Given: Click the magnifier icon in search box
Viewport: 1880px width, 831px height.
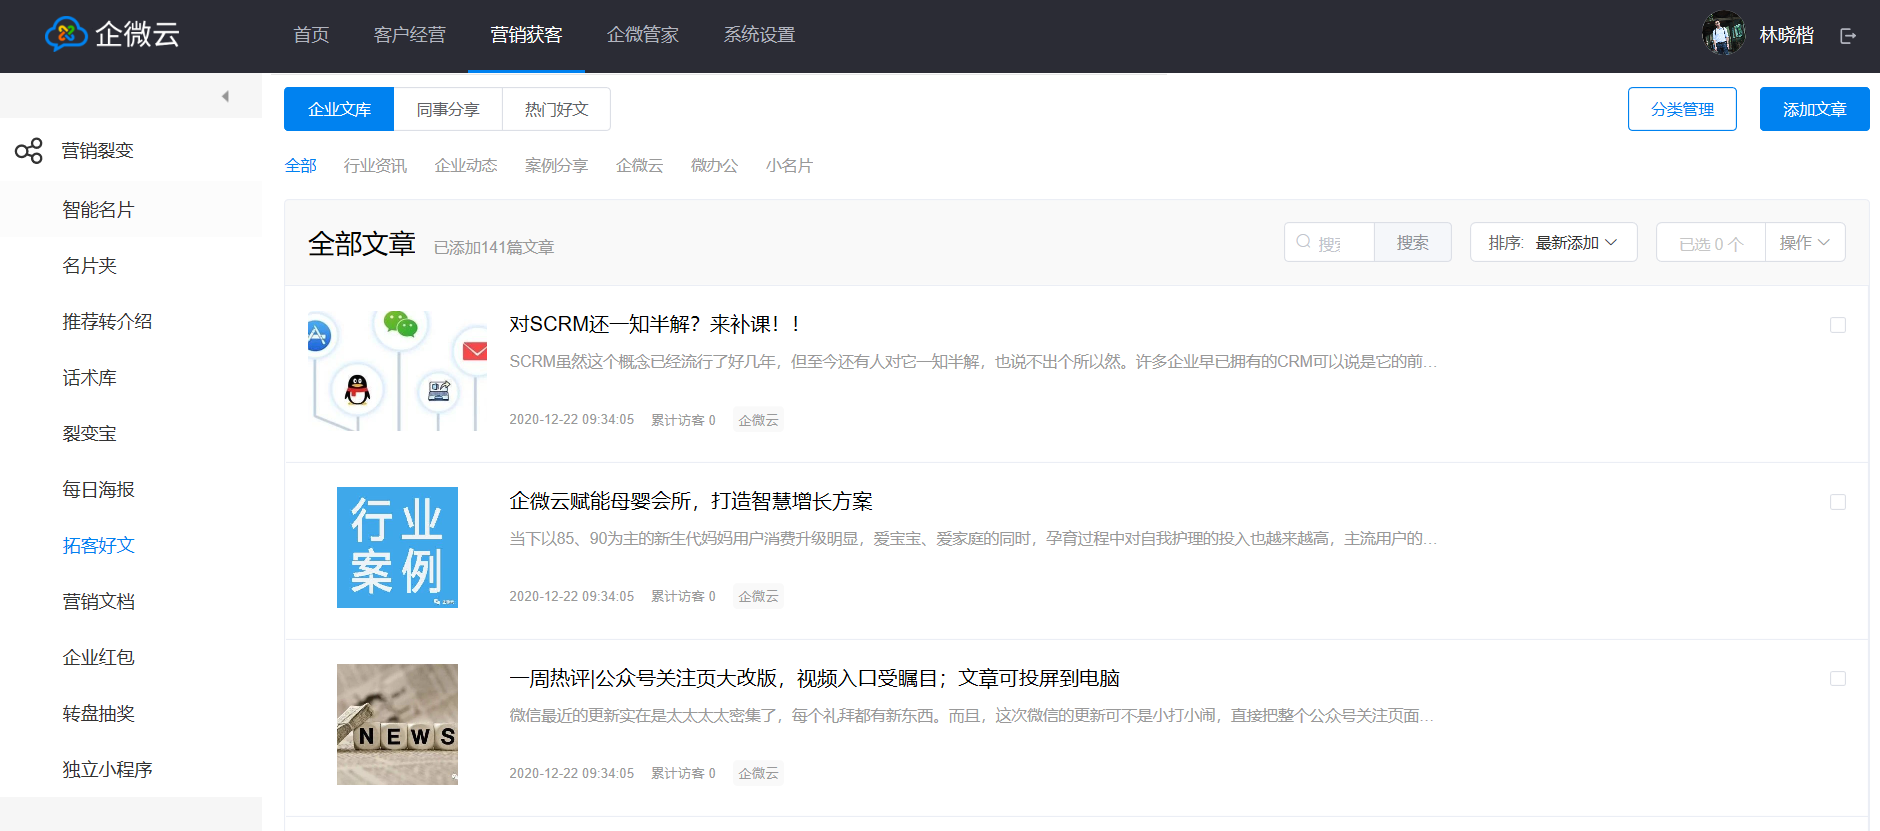Looking at the screenshot, I should click(1303, 242).
